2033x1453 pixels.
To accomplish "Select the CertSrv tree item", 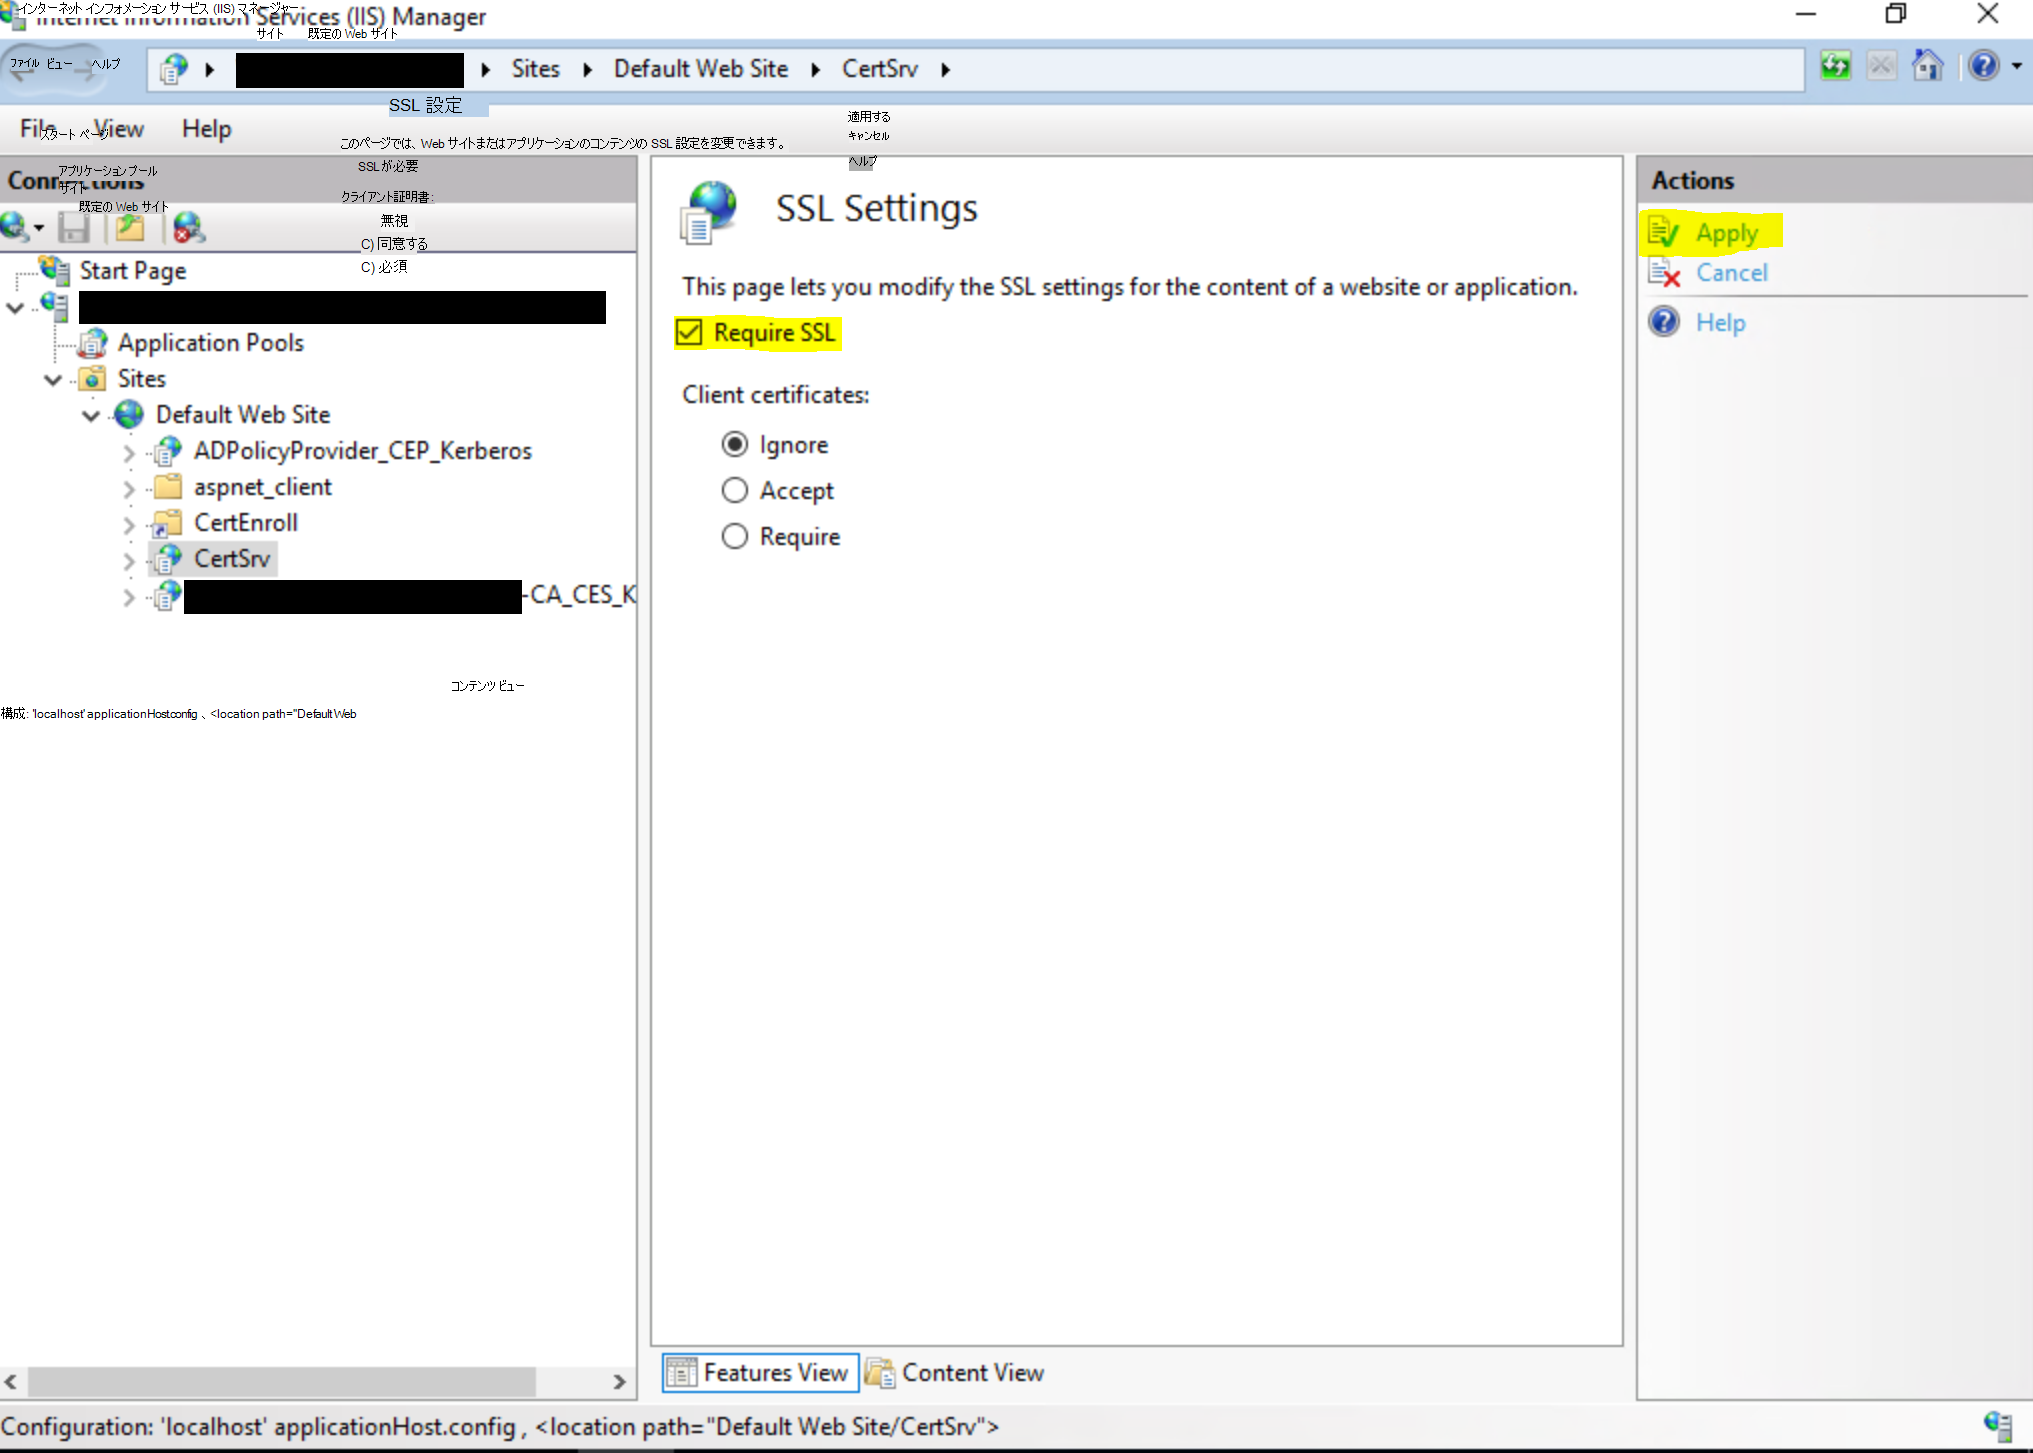I will 231,558.
